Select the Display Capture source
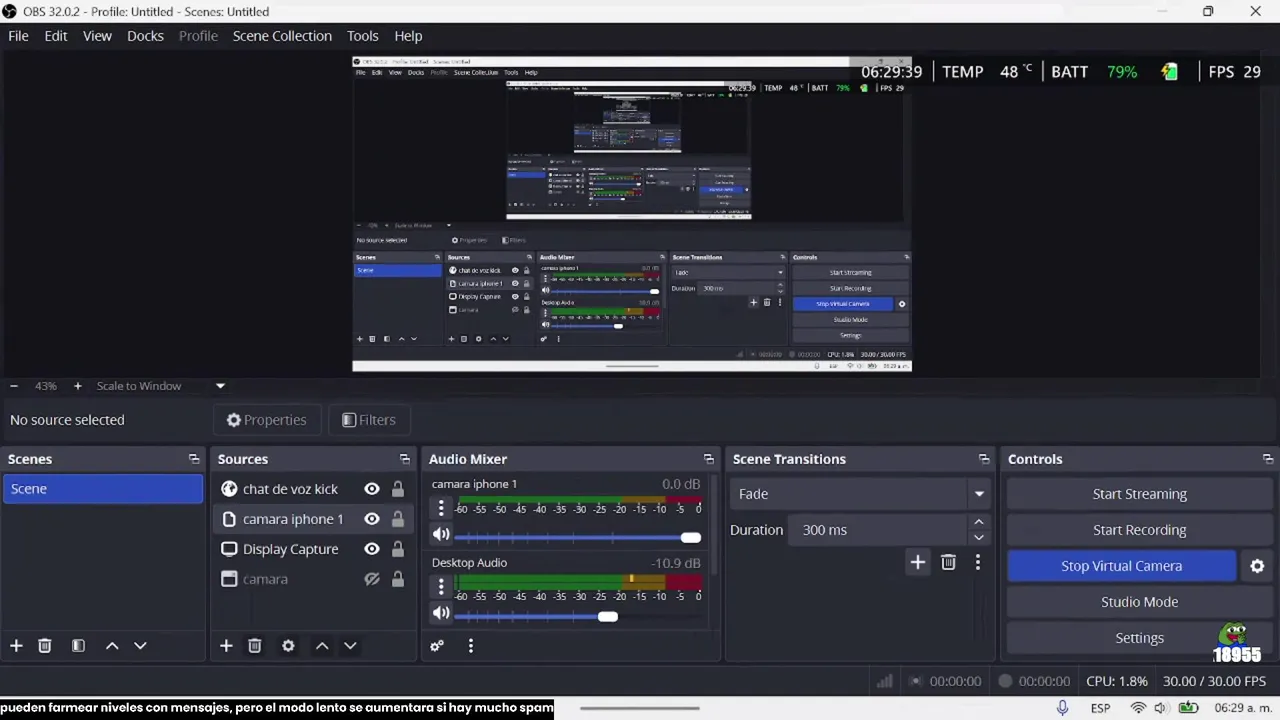This screenshot has width=1280, height=720. [x=290, y=549]
